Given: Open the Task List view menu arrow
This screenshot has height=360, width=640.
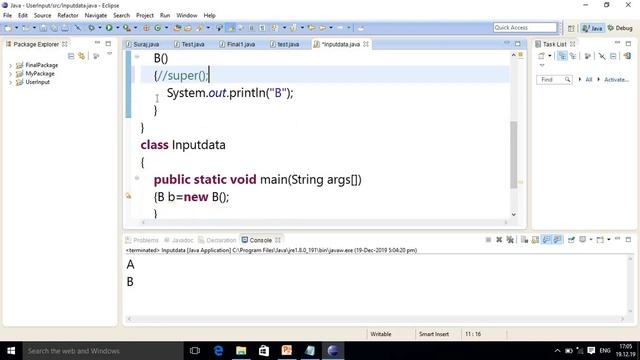Looking at the screenshot, I should 542,65.
